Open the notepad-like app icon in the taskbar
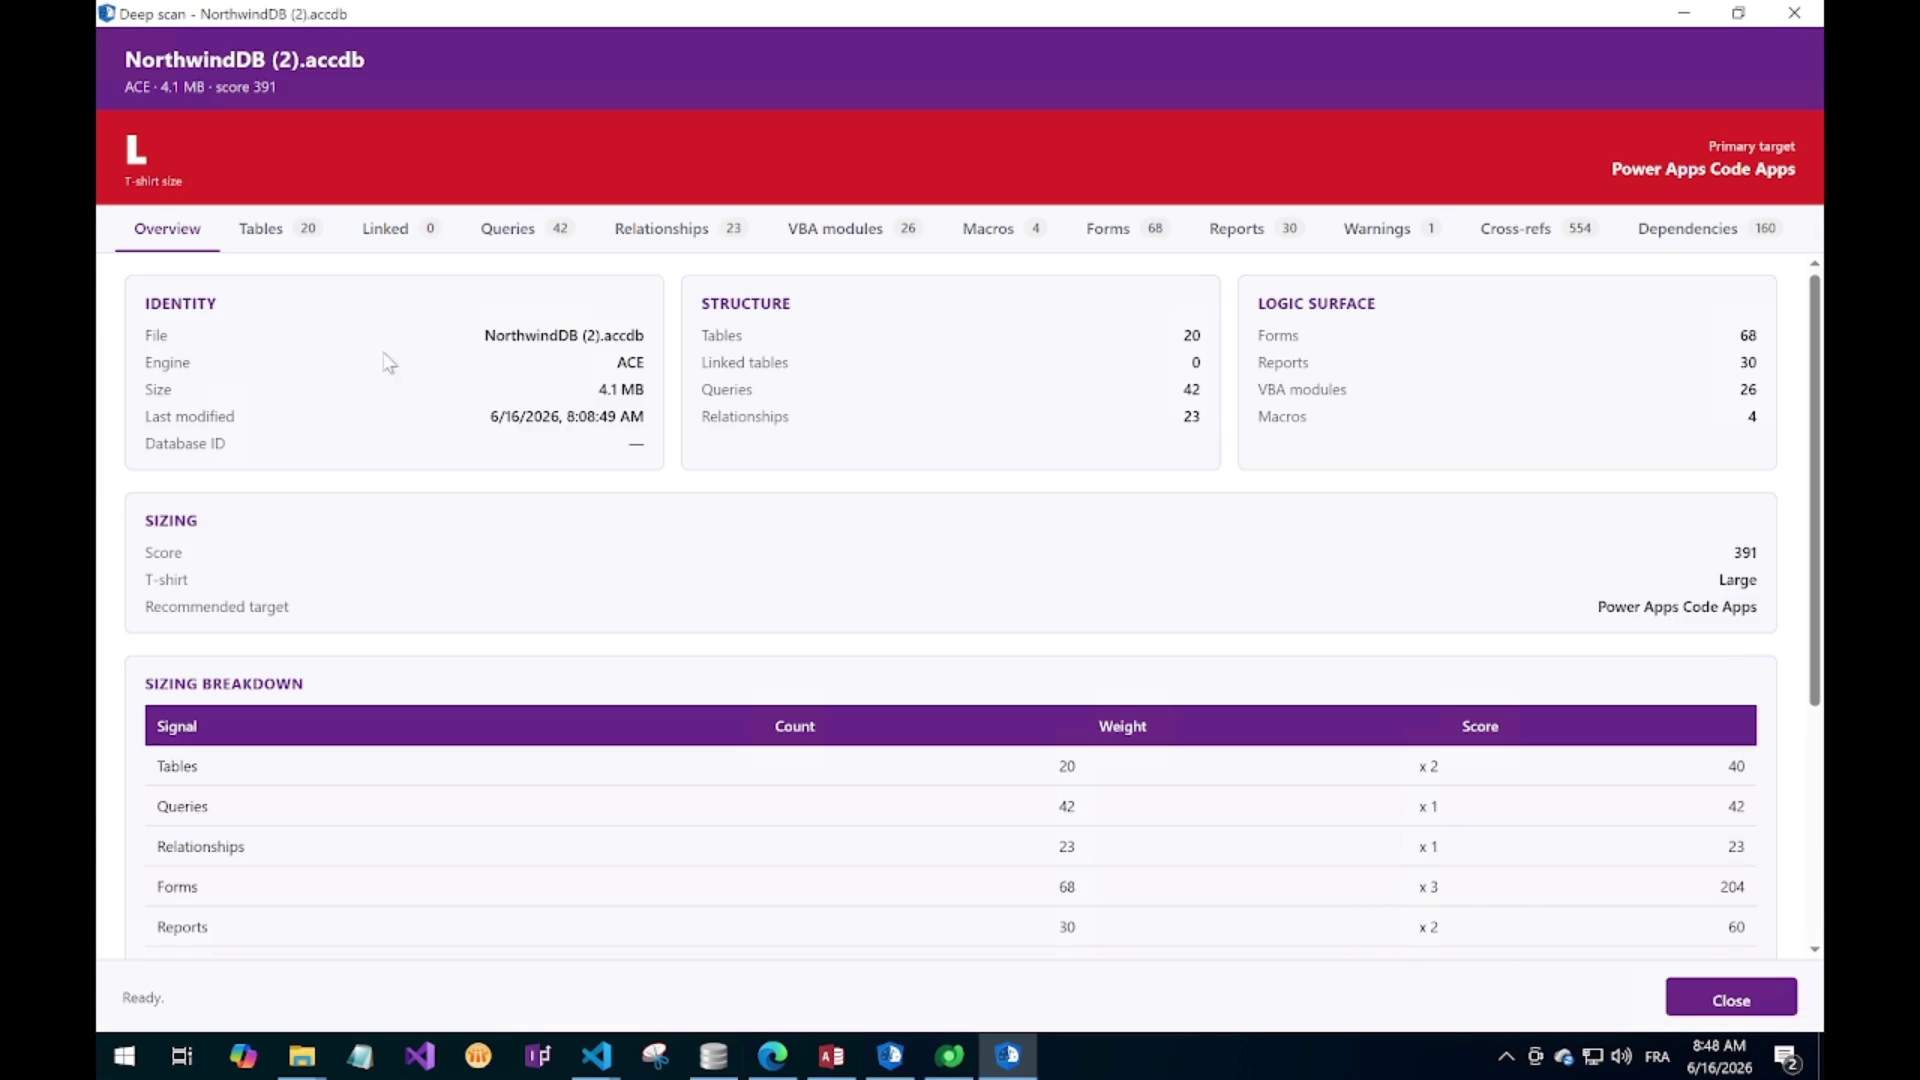This screenshot has height=1080, width=1920. point(361,1056)
